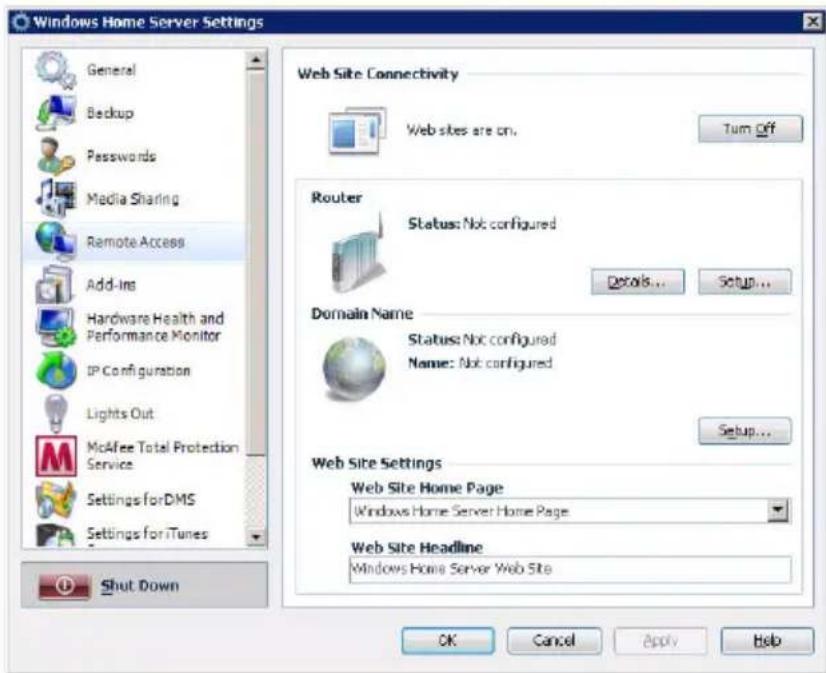
Task: Select McAfee Total Protection Service
Action: click(134, 456)
